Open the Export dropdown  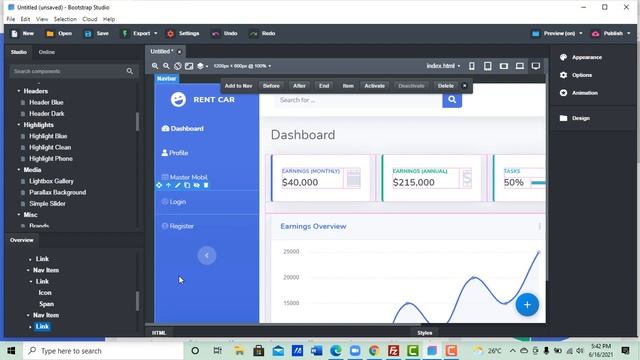[x=139, y=33]
